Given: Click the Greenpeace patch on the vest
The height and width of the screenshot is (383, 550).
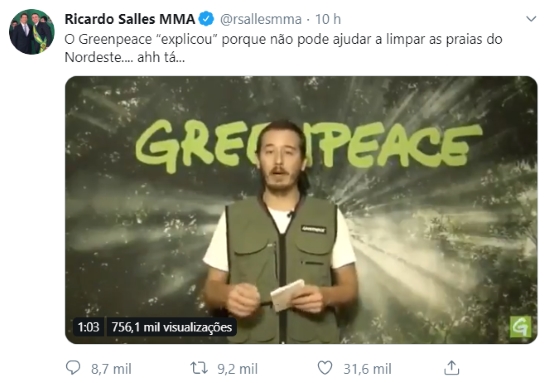Looking at the screenshot, I should tap(314, 229).
